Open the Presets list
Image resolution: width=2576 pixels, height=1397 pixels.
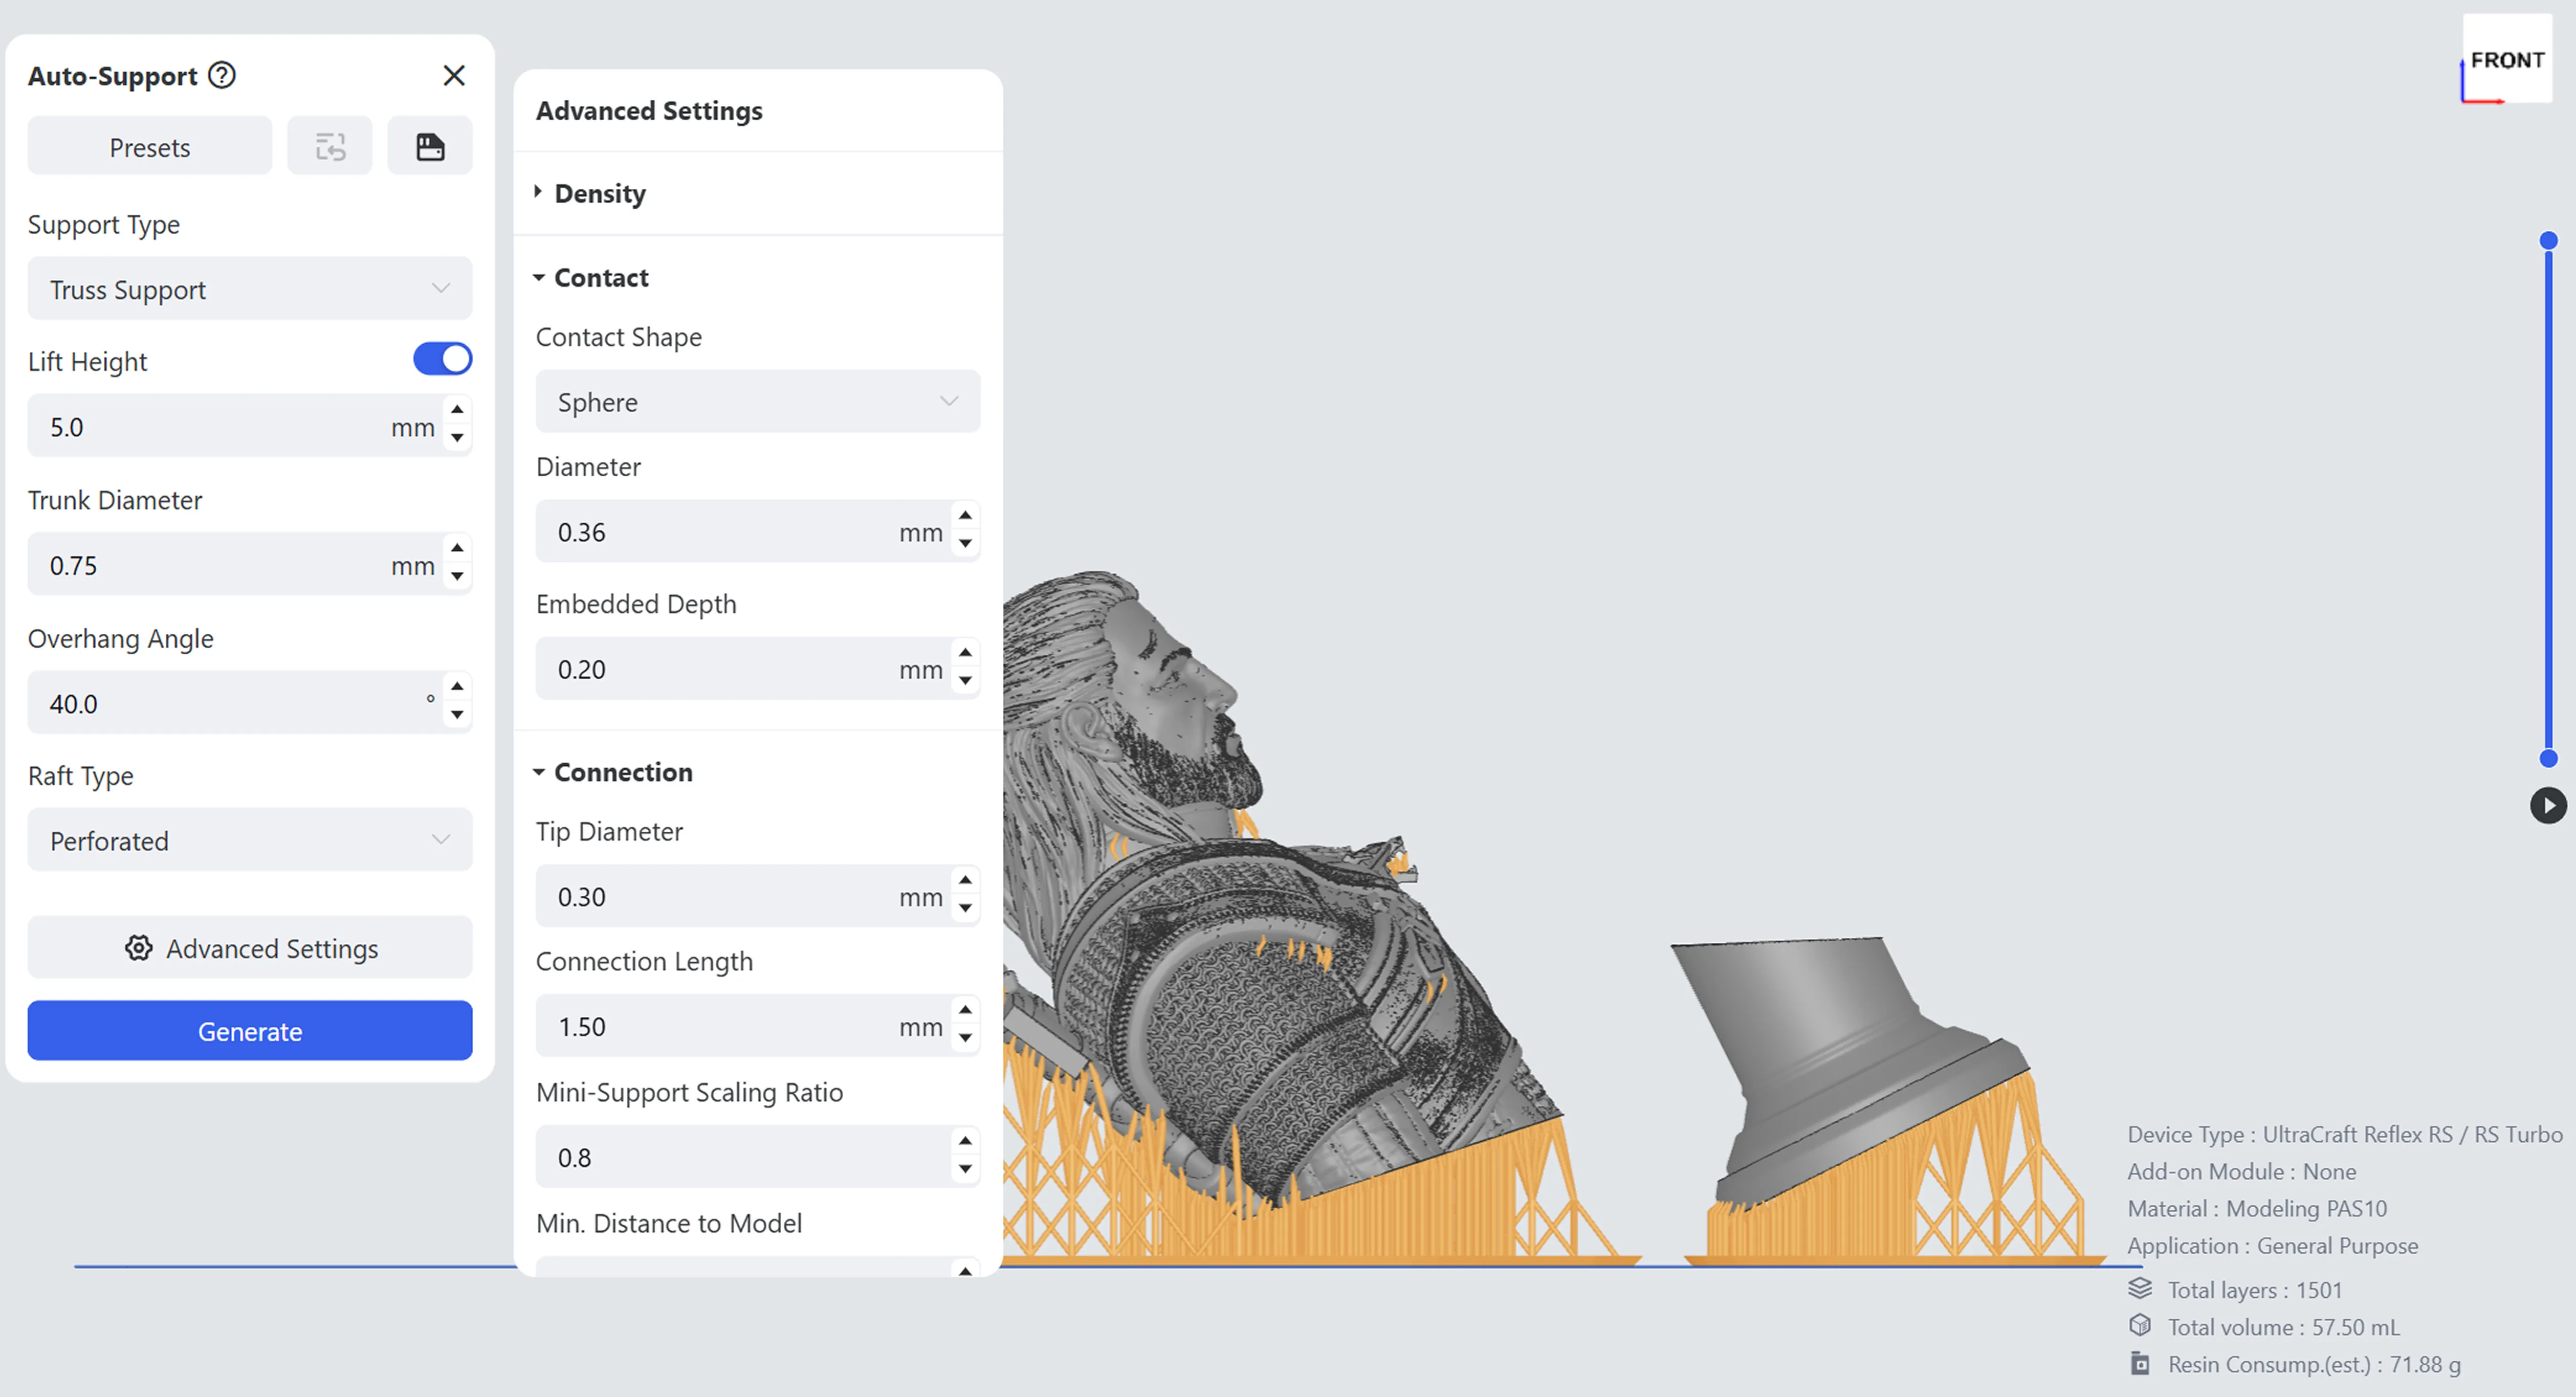tap(150, 147)
